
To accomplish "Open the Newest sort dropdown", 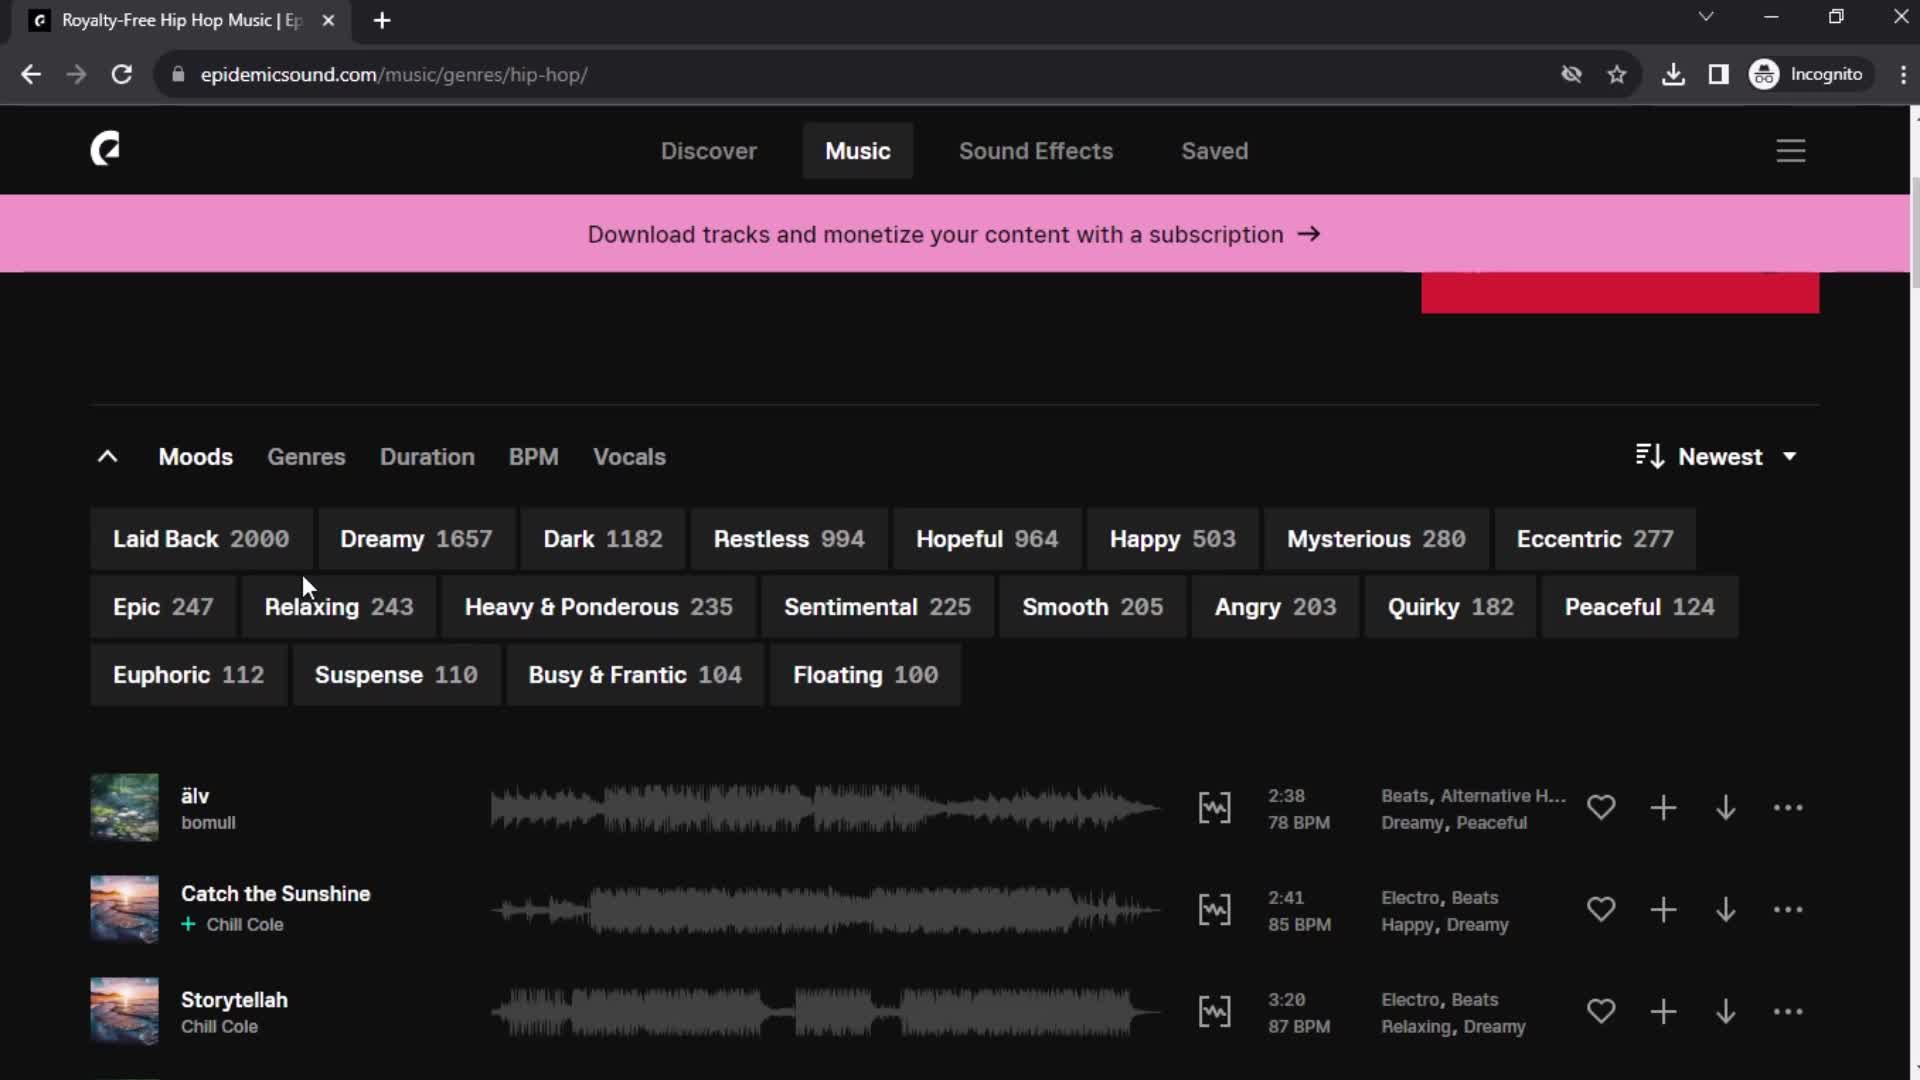I will coord(1717,456).
